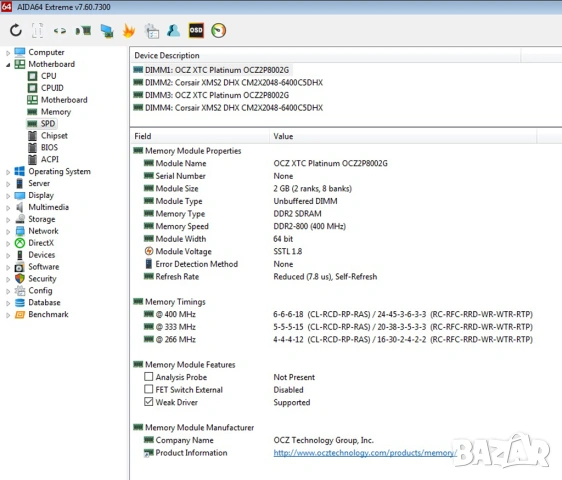Image resolution: width=562 pixels, height=480 pixels.
Task: Select the DirectX tree node
Action: pyautogui.click(x=41, y=243)
